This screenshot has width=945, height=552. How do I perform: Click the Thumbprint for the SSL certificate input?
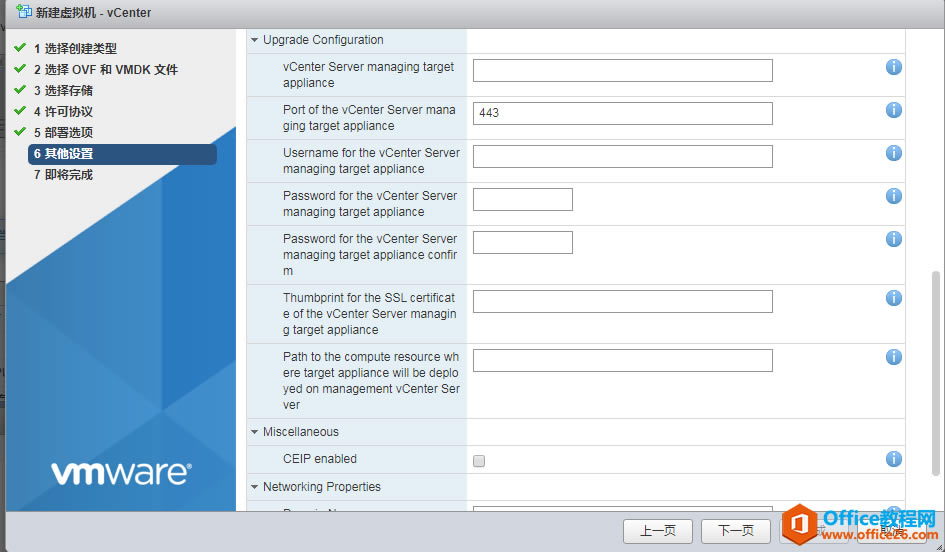point(623,301)
